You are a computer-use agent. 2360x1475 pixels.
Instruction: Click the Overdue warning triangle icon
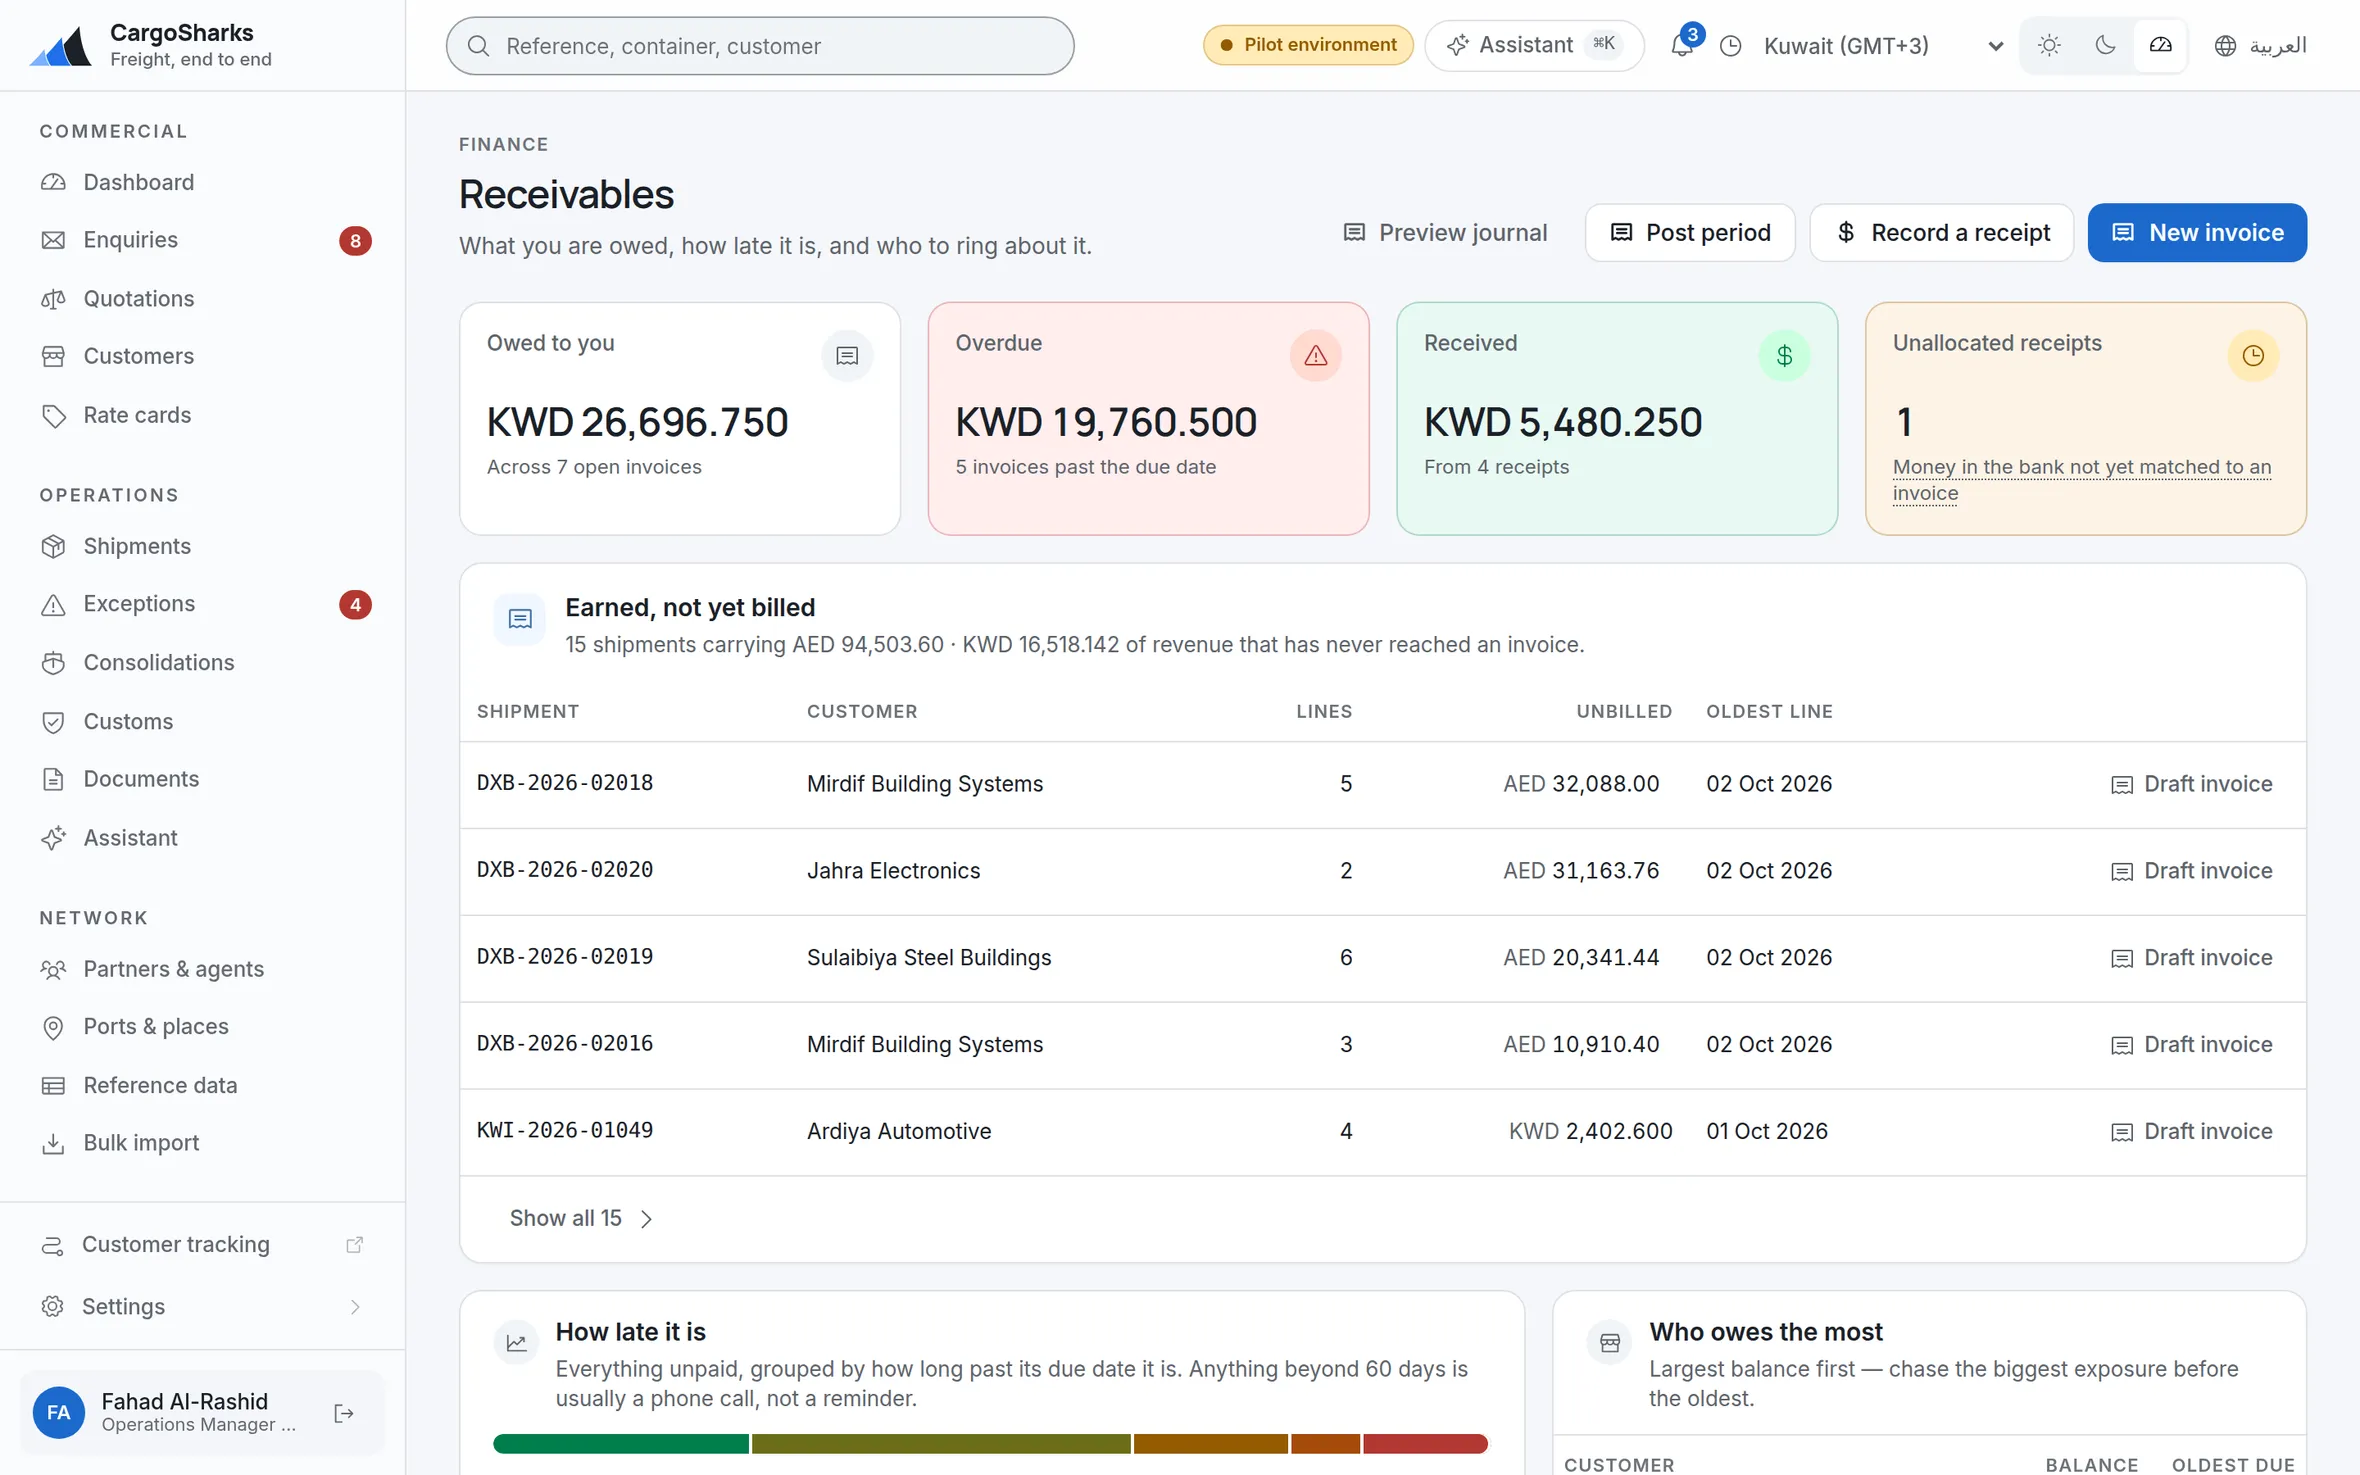point(1315,355)
